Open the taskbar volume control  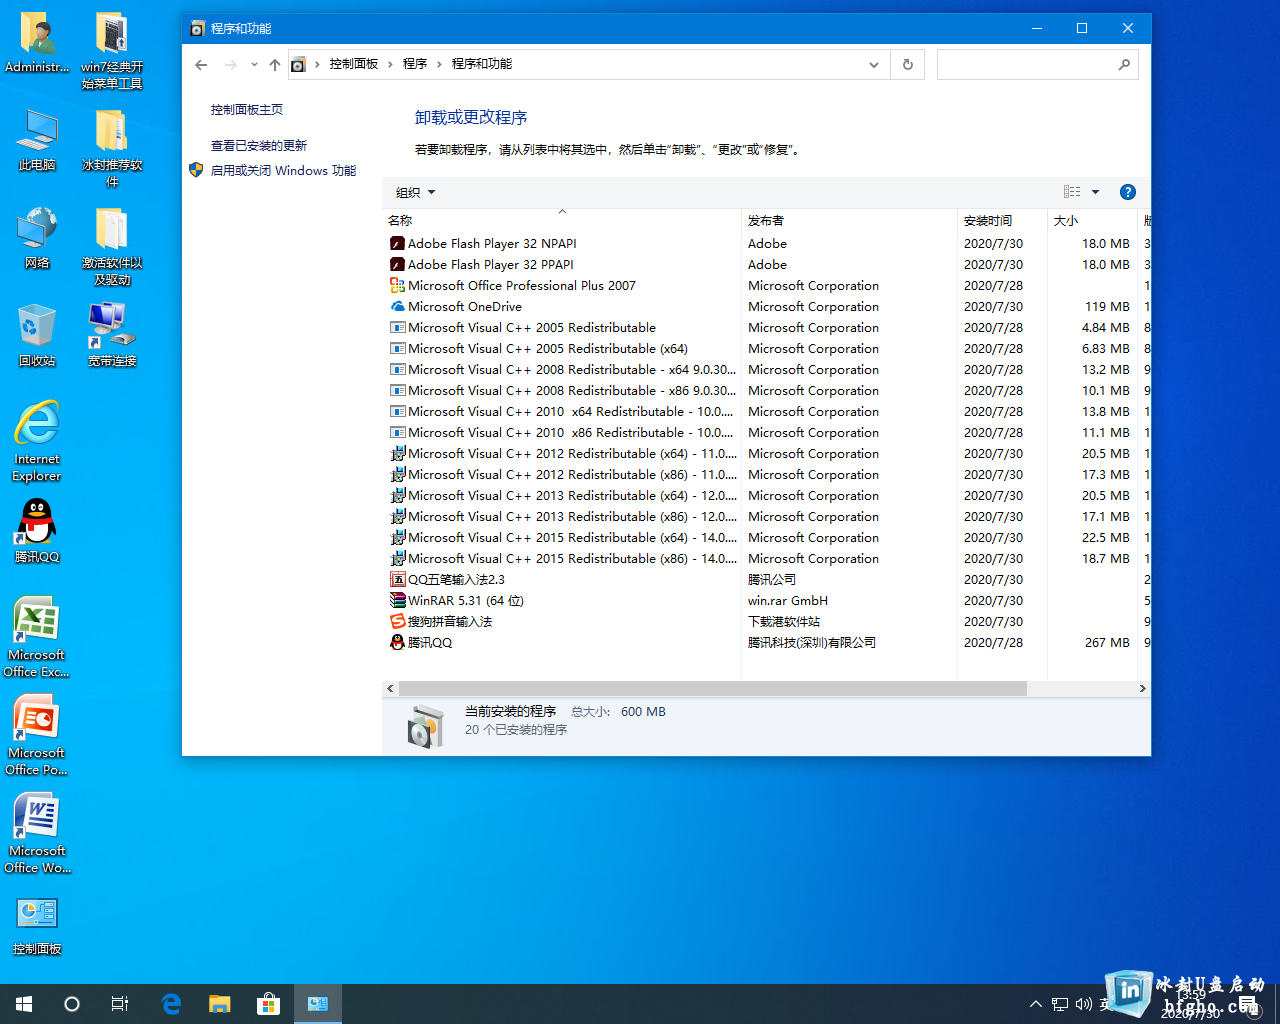coord(1083,1004)
